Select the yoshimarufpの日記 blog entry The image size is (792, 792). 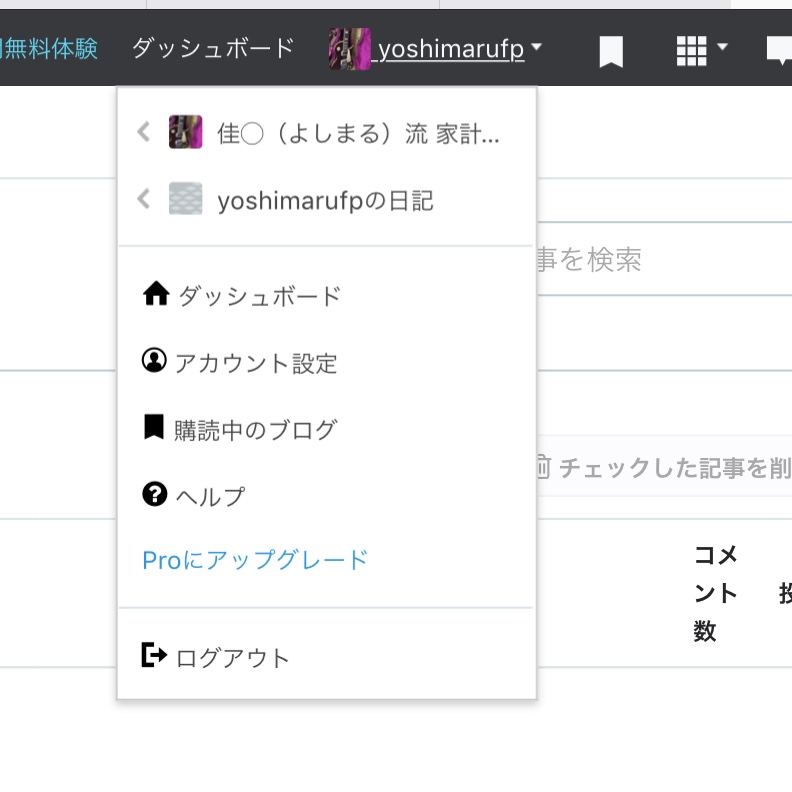pyautogui.click(x=326, y=199)
